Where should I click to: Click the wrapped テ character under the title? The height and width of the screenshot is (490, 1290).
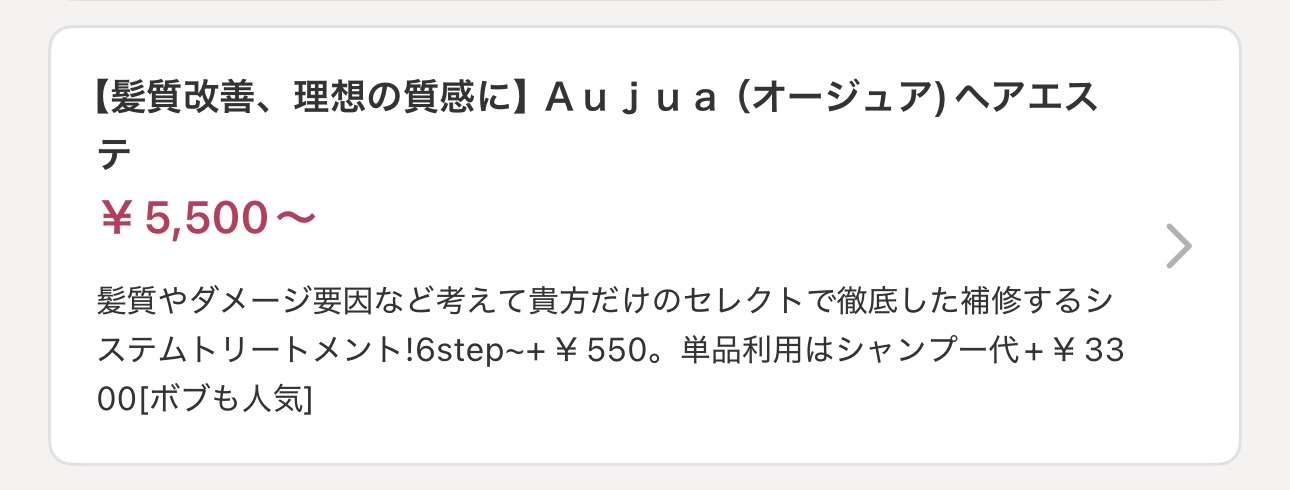click(x=116, y=154)
